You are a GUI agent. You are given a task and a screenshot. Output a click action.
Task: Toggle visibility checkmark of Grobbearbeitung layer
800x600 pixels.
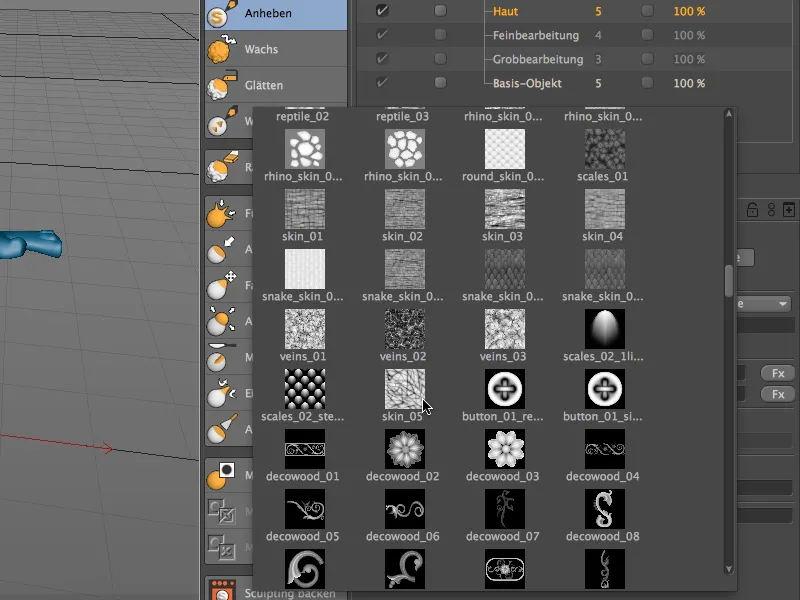click(382, 59)
